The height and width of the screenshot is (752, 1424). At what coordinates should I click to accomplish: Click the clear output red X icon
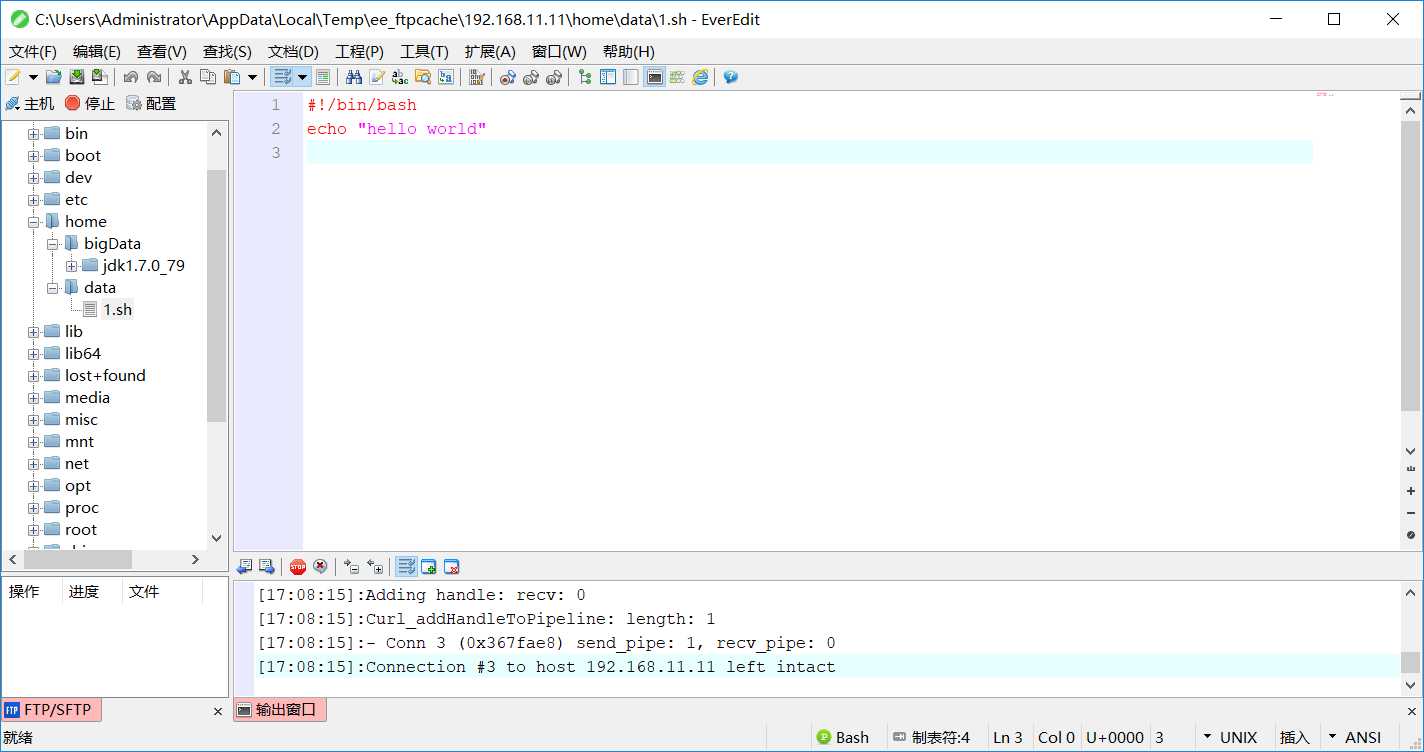coord(320,567)
